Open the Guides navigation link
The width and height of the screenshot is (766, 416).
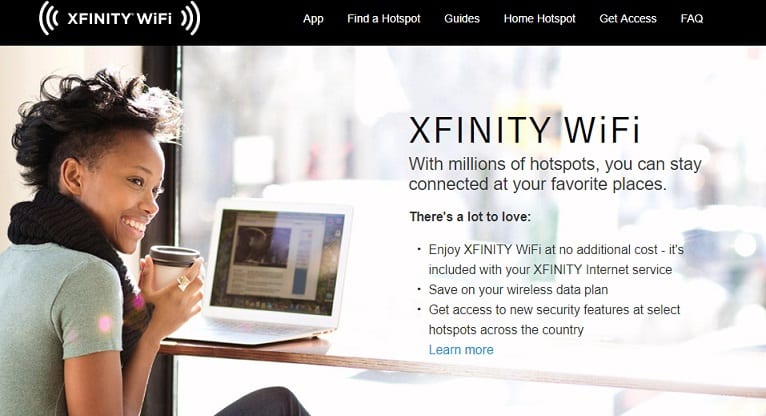[x=462, y=19]
